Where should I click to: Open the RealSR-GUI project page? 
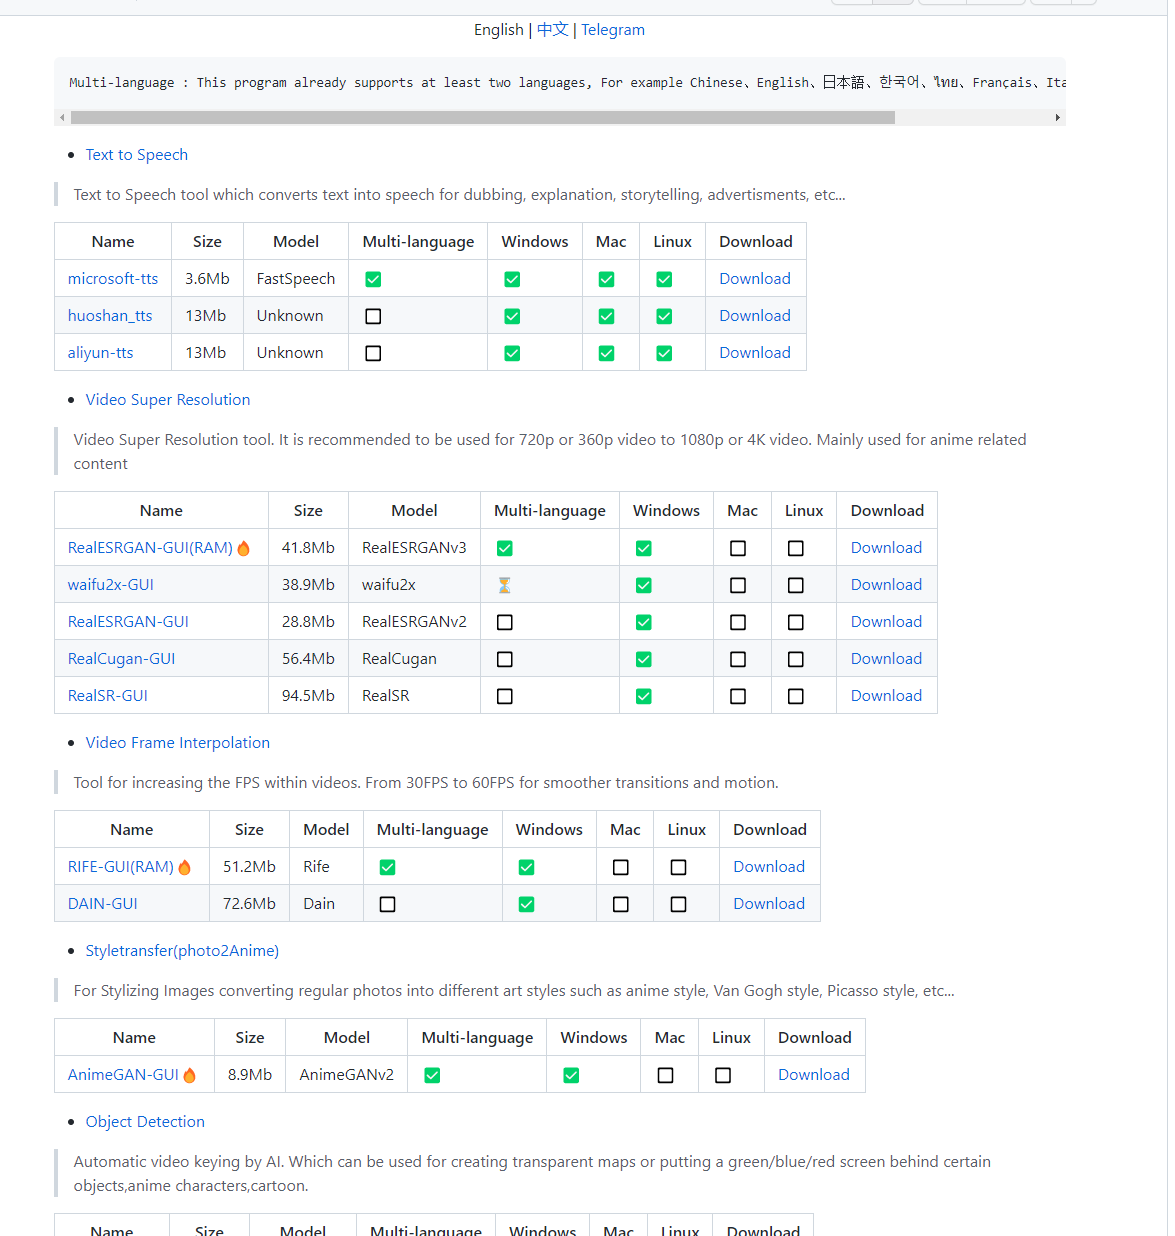107,695
